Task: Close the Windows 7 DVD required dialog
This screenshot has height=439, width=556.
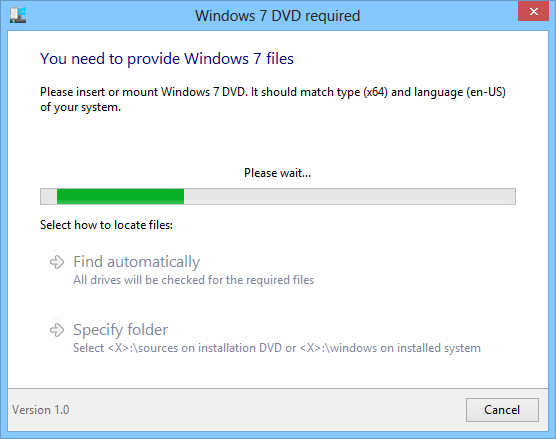Action: (533, 12)
